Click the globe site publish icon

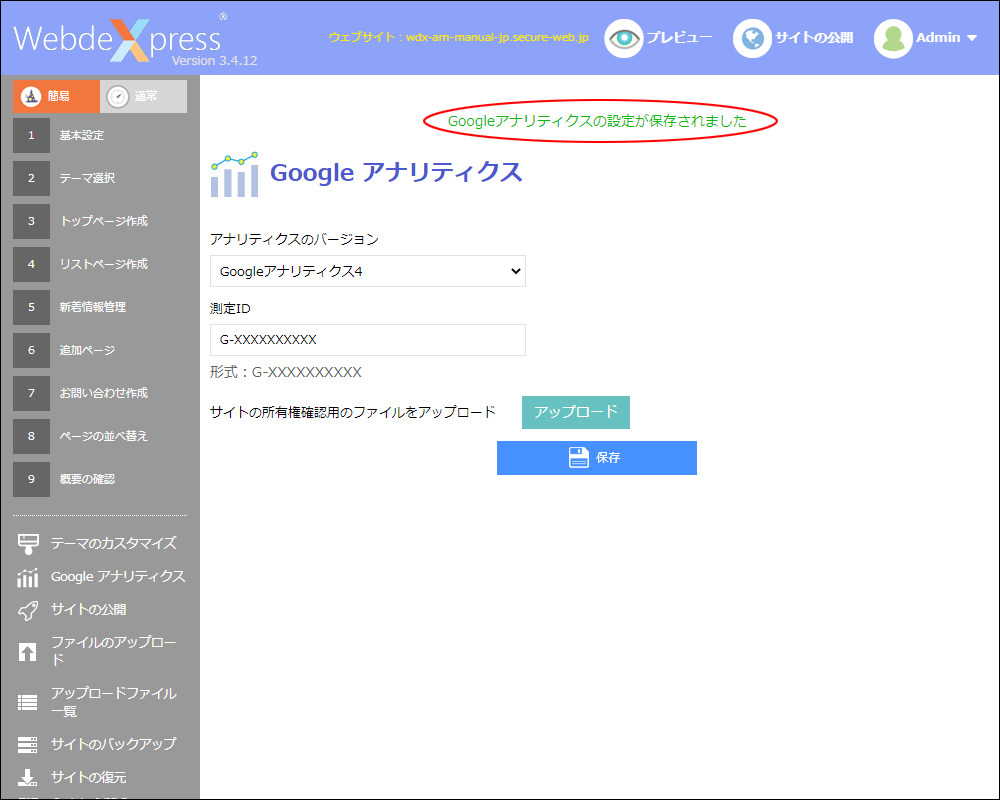(753, 38)
